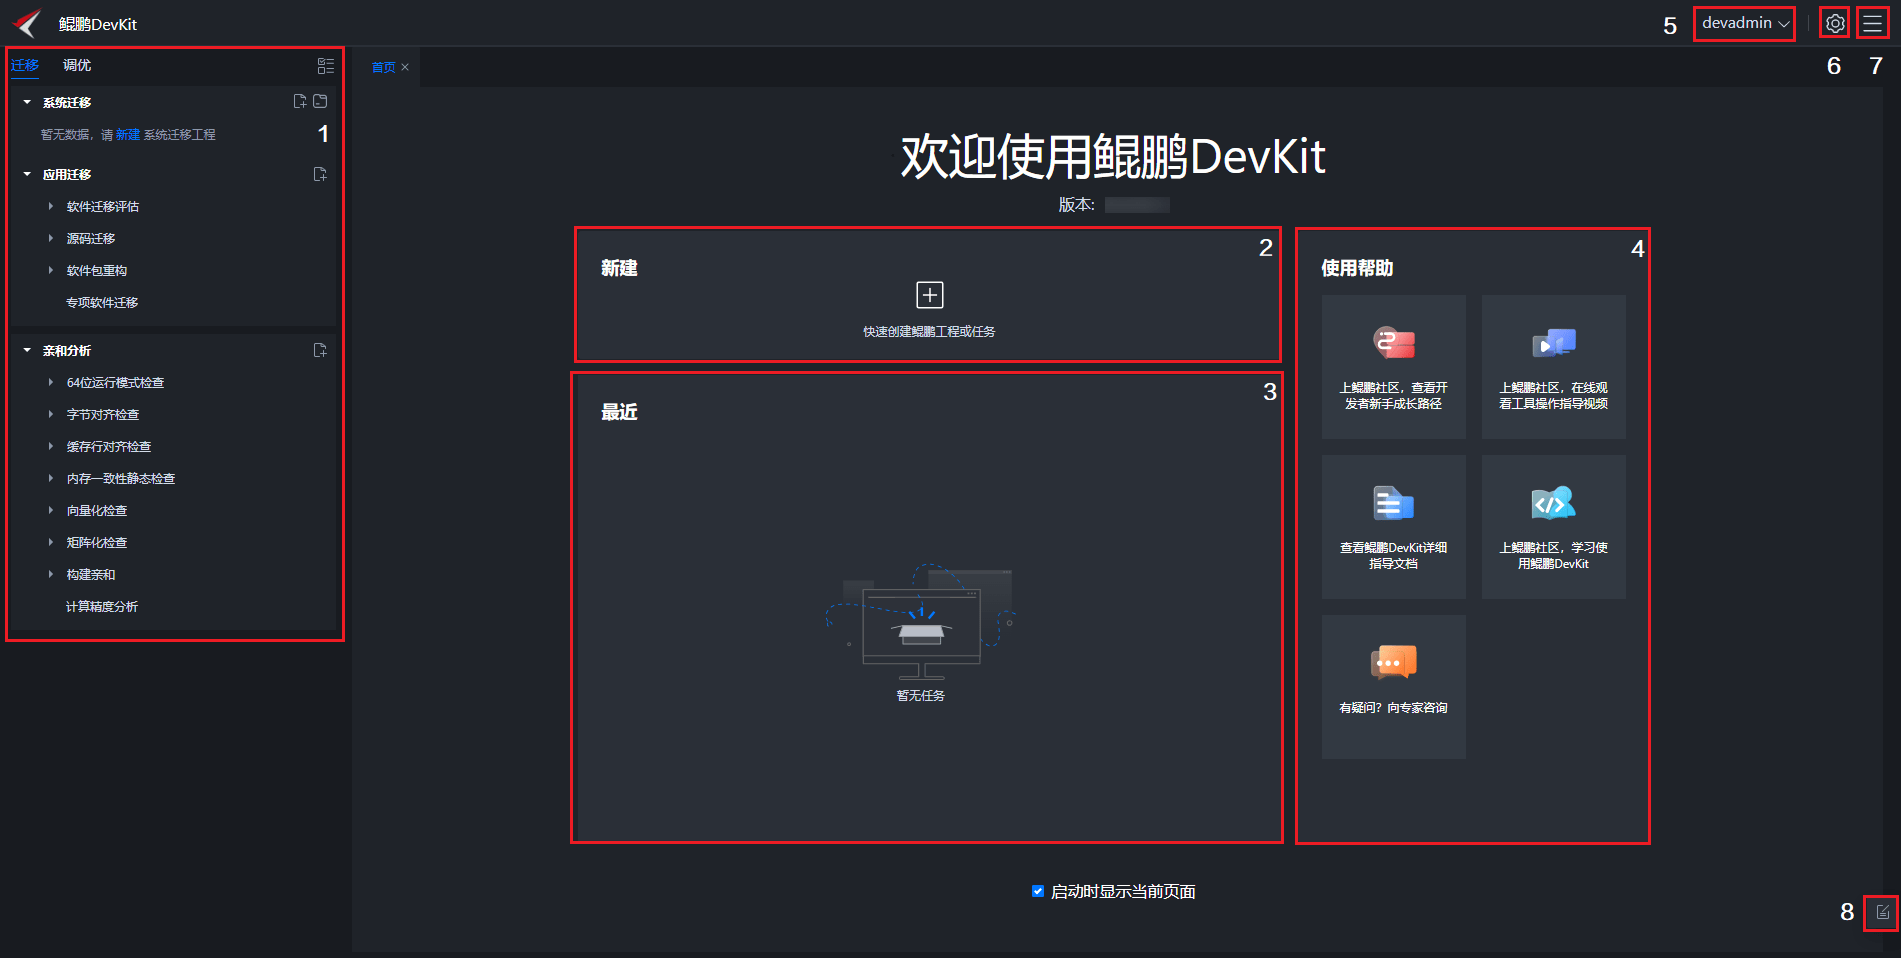This screenshot has height=958, width=1901.
Task: Click the 软件迁移评估 label
Action: pyautogui.click(x=103, y=206)
